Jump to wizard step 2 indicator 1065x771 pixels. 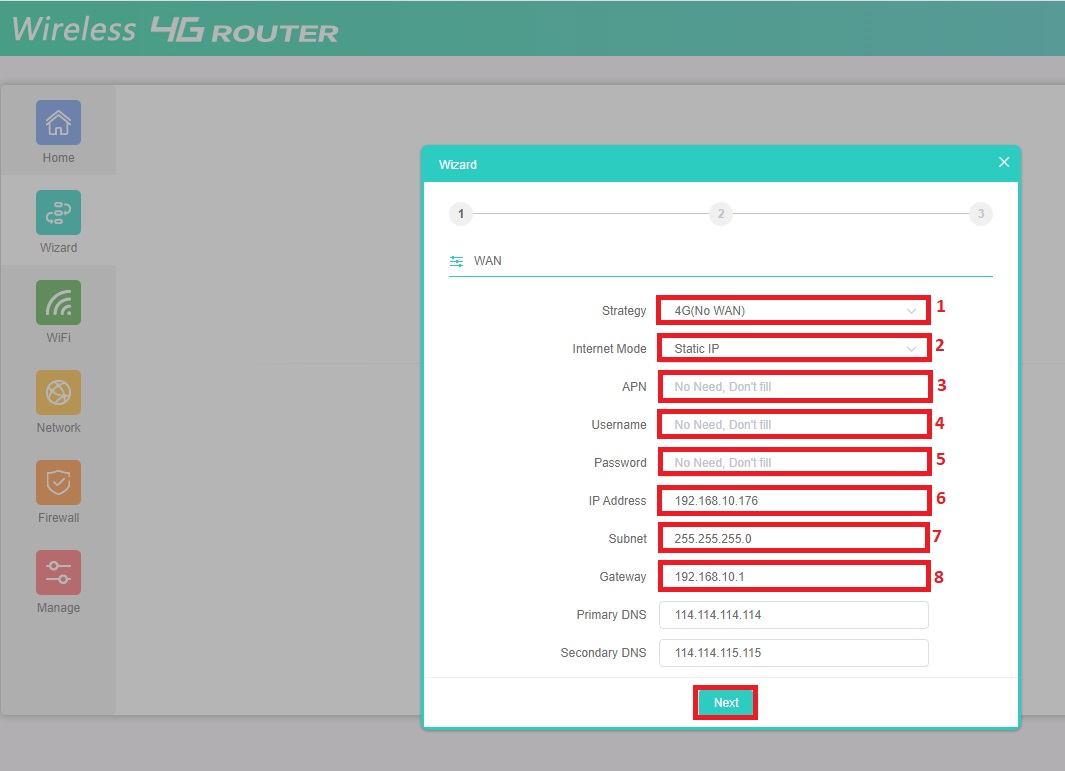pyautogui.click(x=720, y=214)
